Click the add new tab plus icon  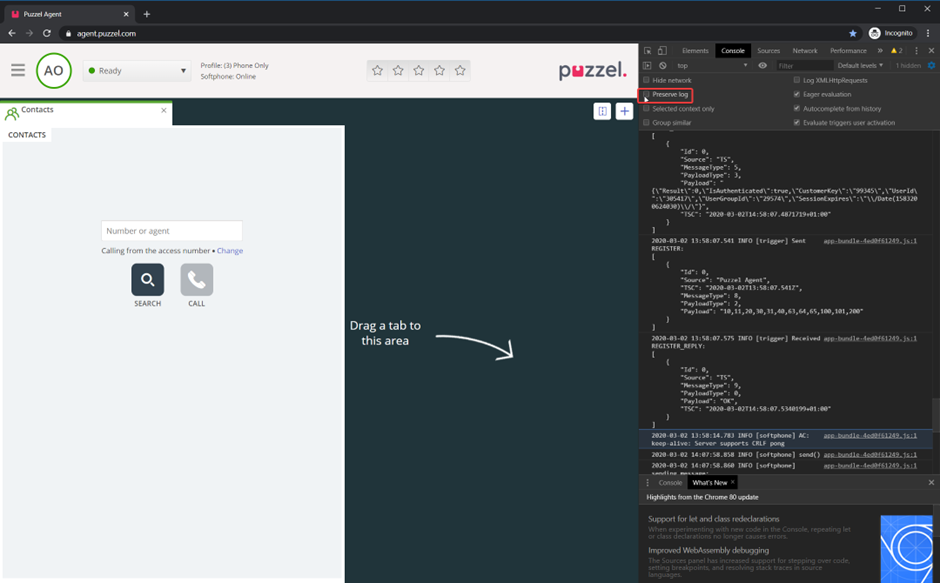[624, 111]
